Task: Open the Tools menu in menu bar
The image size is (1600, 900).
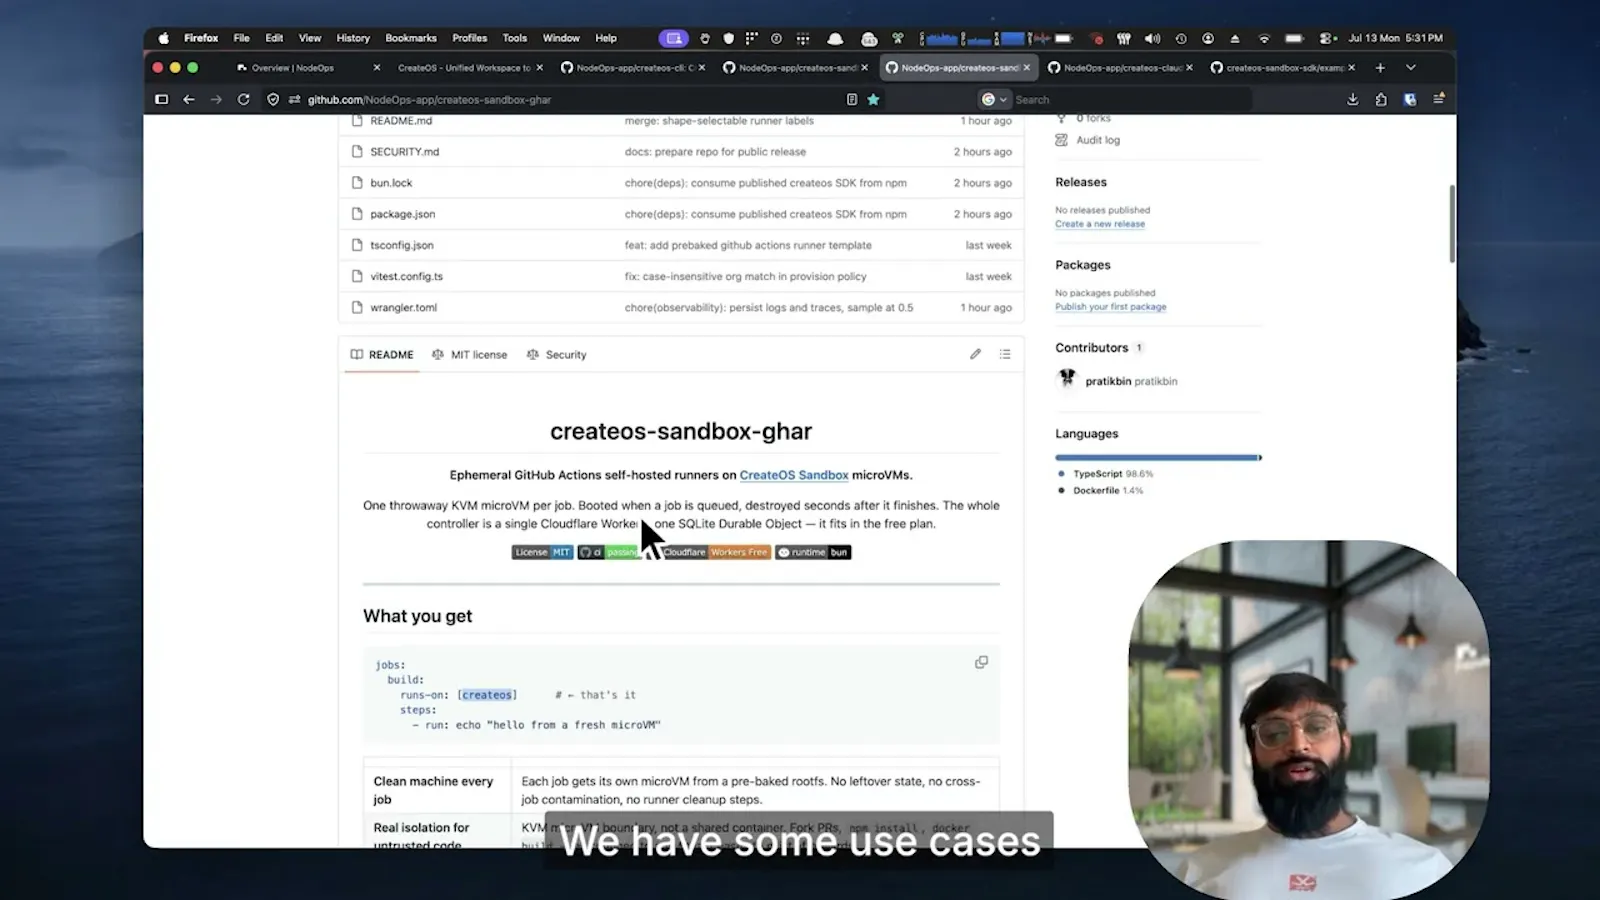Action: pos(515,38)
